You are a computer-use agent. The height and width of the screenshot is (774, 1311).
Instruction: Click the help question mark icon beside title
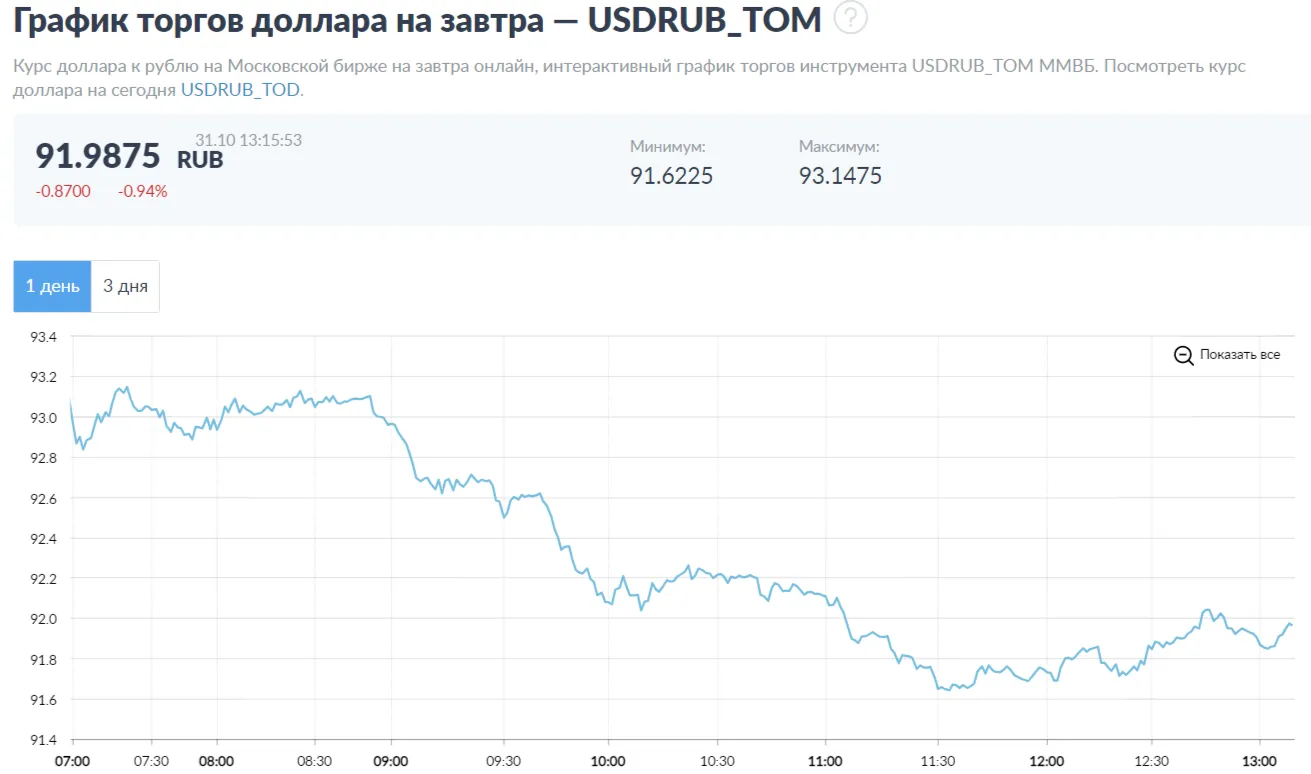click(x=850, y=18)
